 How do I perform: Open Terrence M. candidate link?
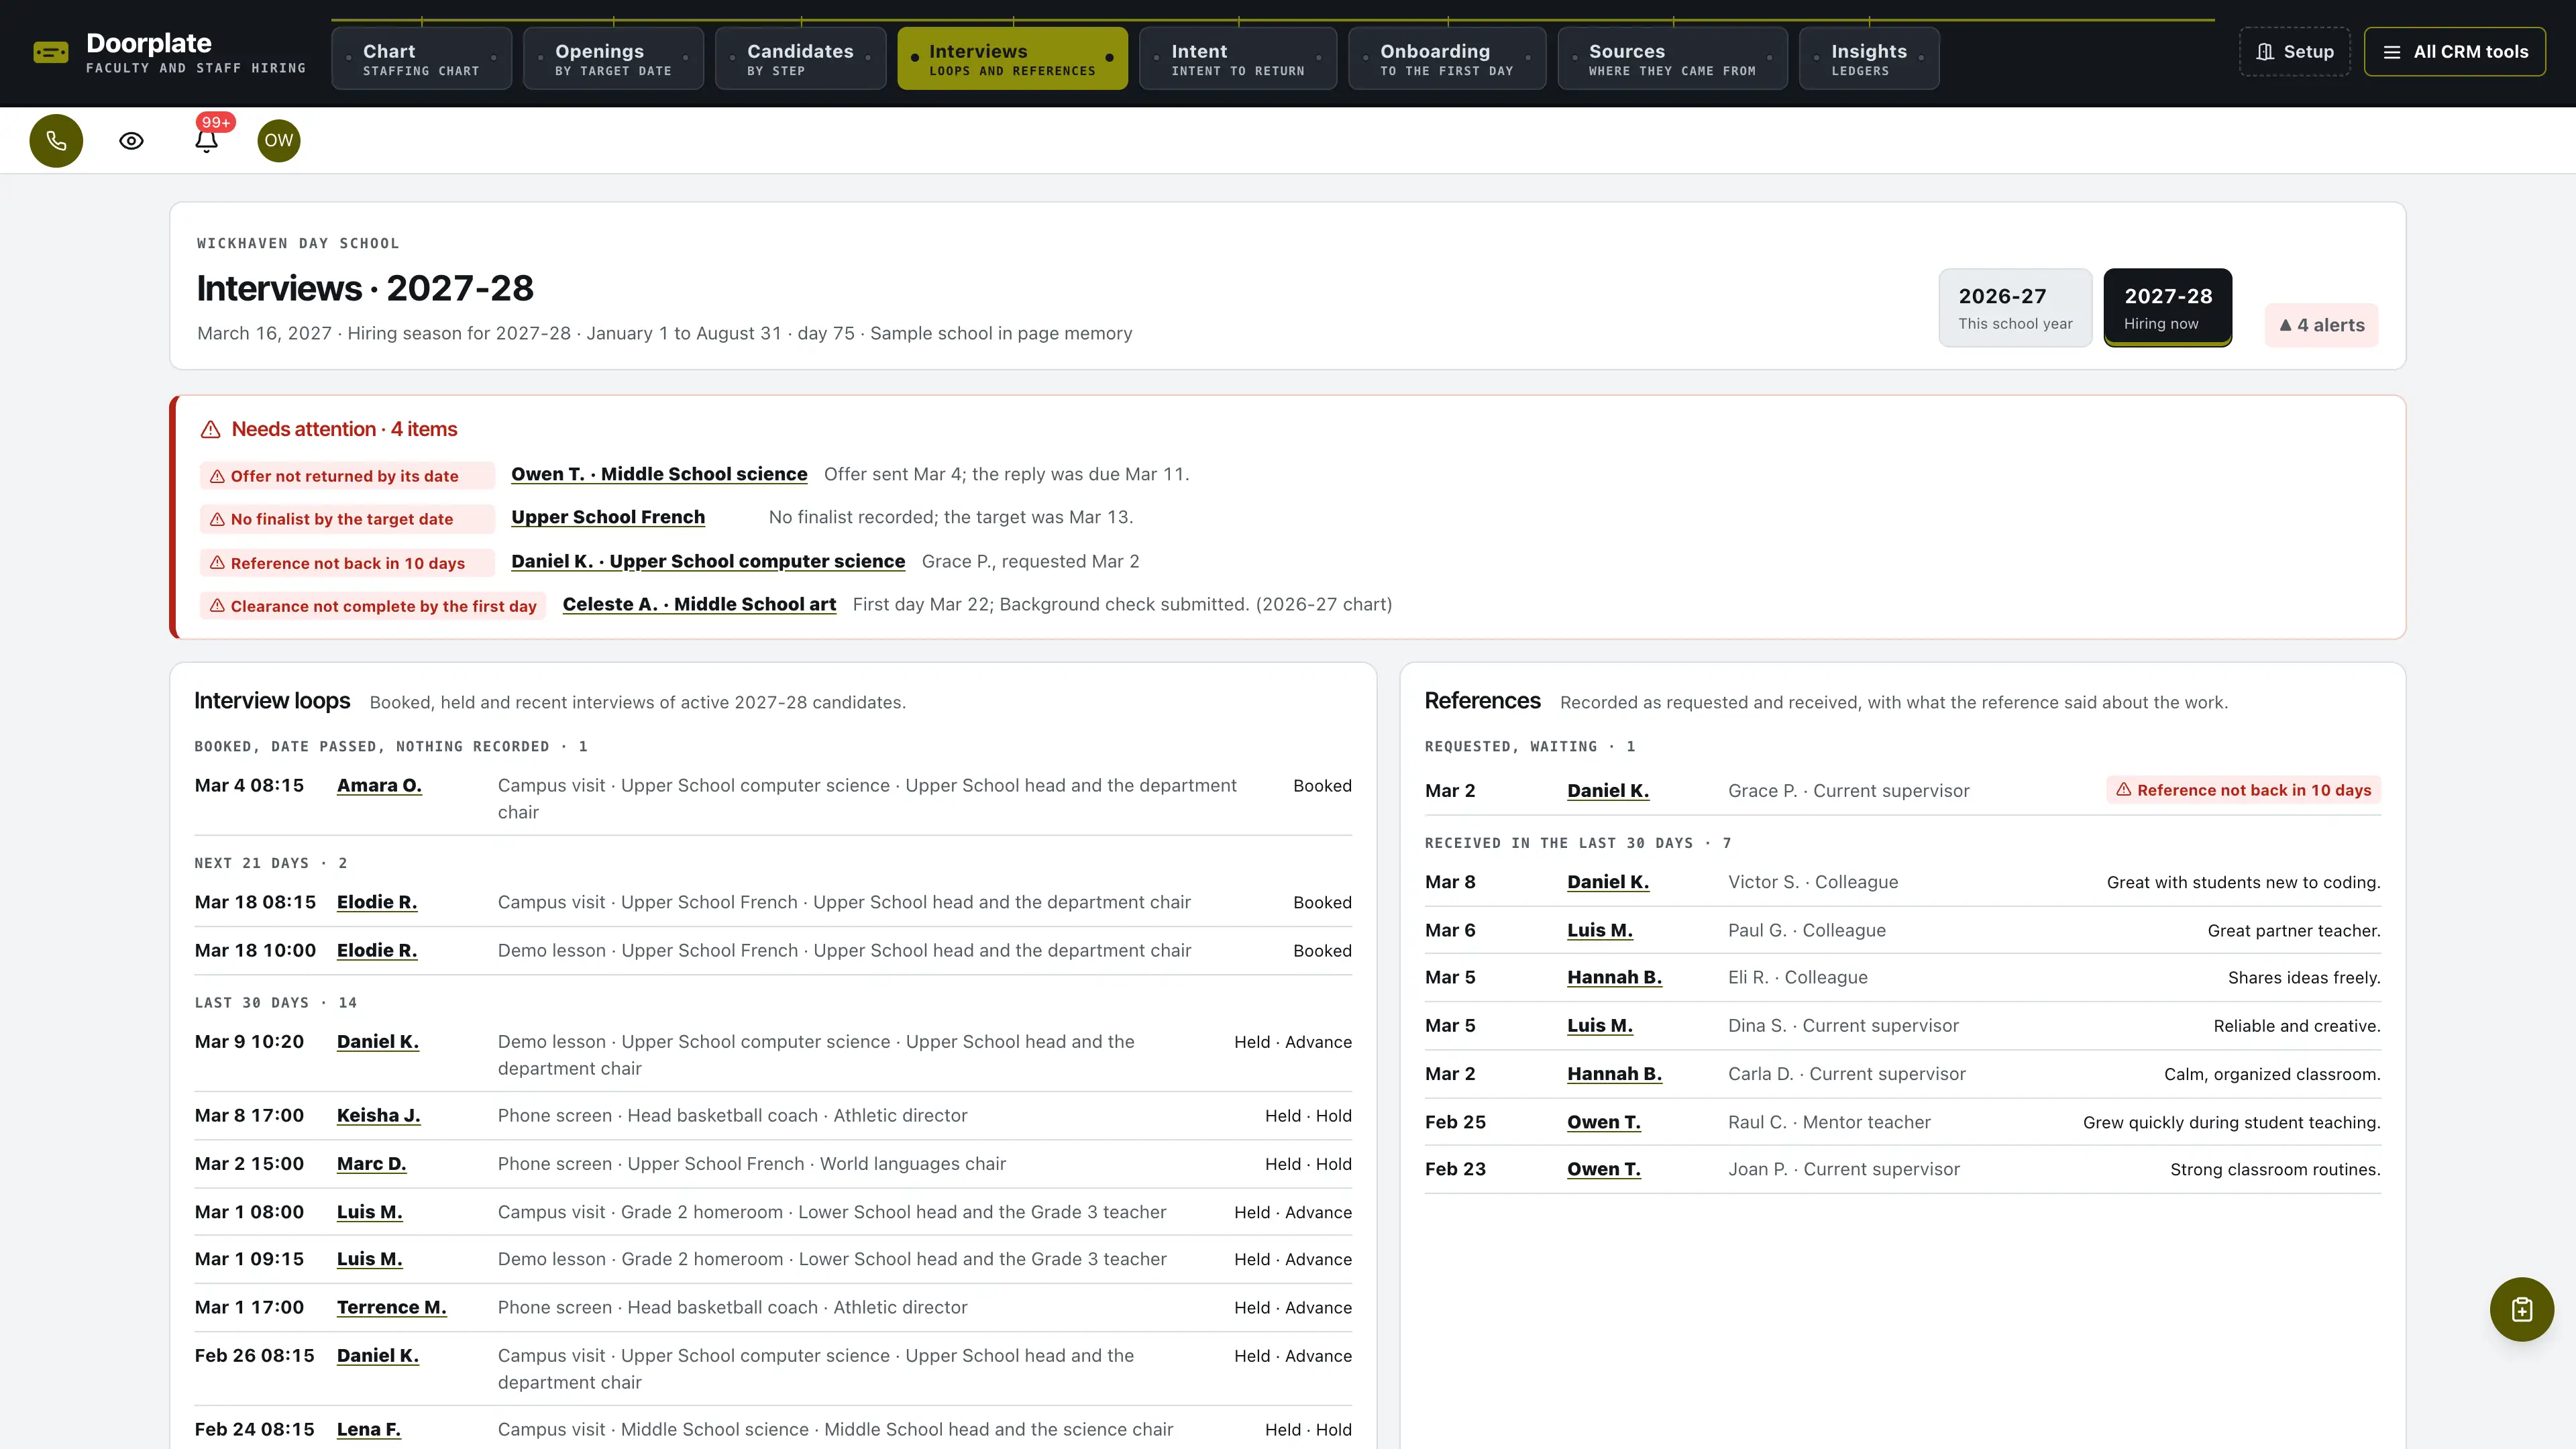pos(391,1307)
